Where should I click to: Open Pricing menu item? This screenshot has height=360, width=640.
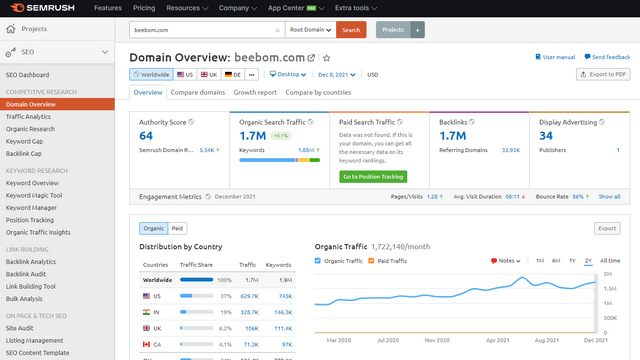144,8
